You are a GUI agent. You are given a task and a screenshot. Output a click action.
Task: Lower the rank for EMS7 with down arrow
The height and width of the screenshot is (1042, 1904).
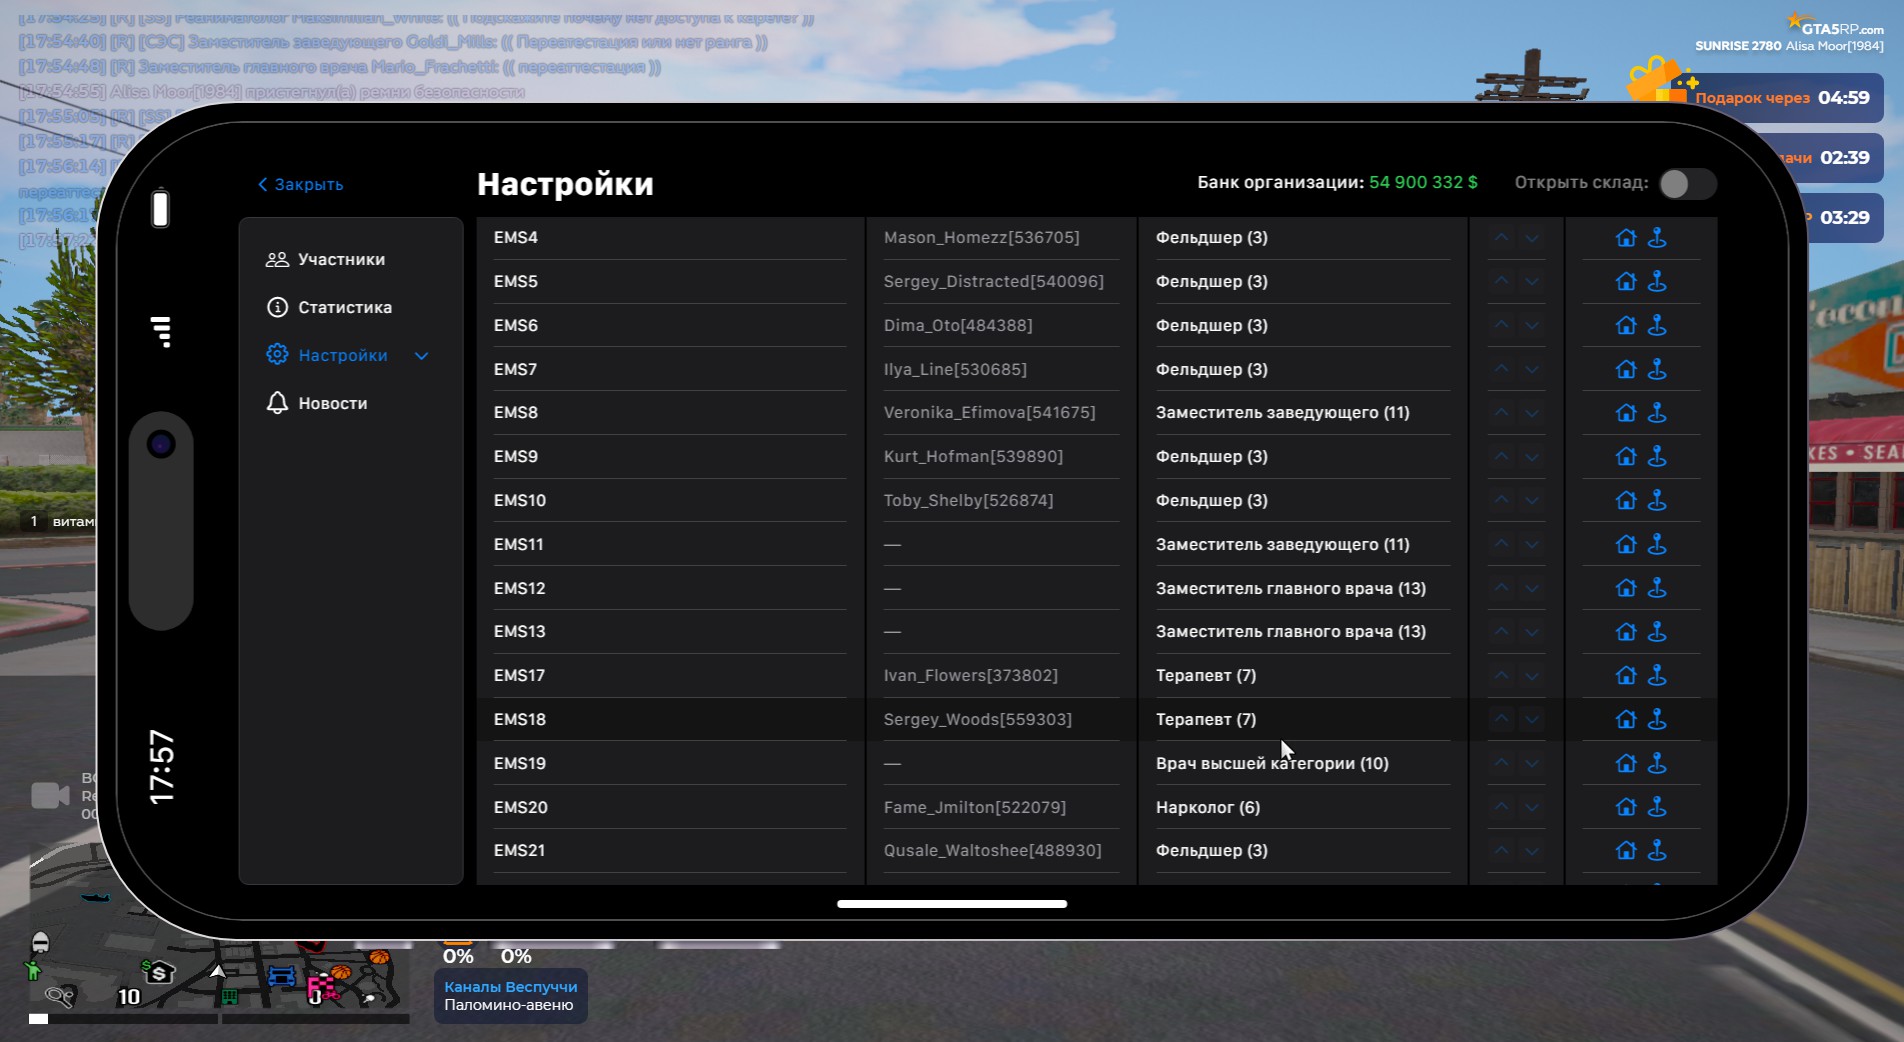click(x=1532, y=370)
